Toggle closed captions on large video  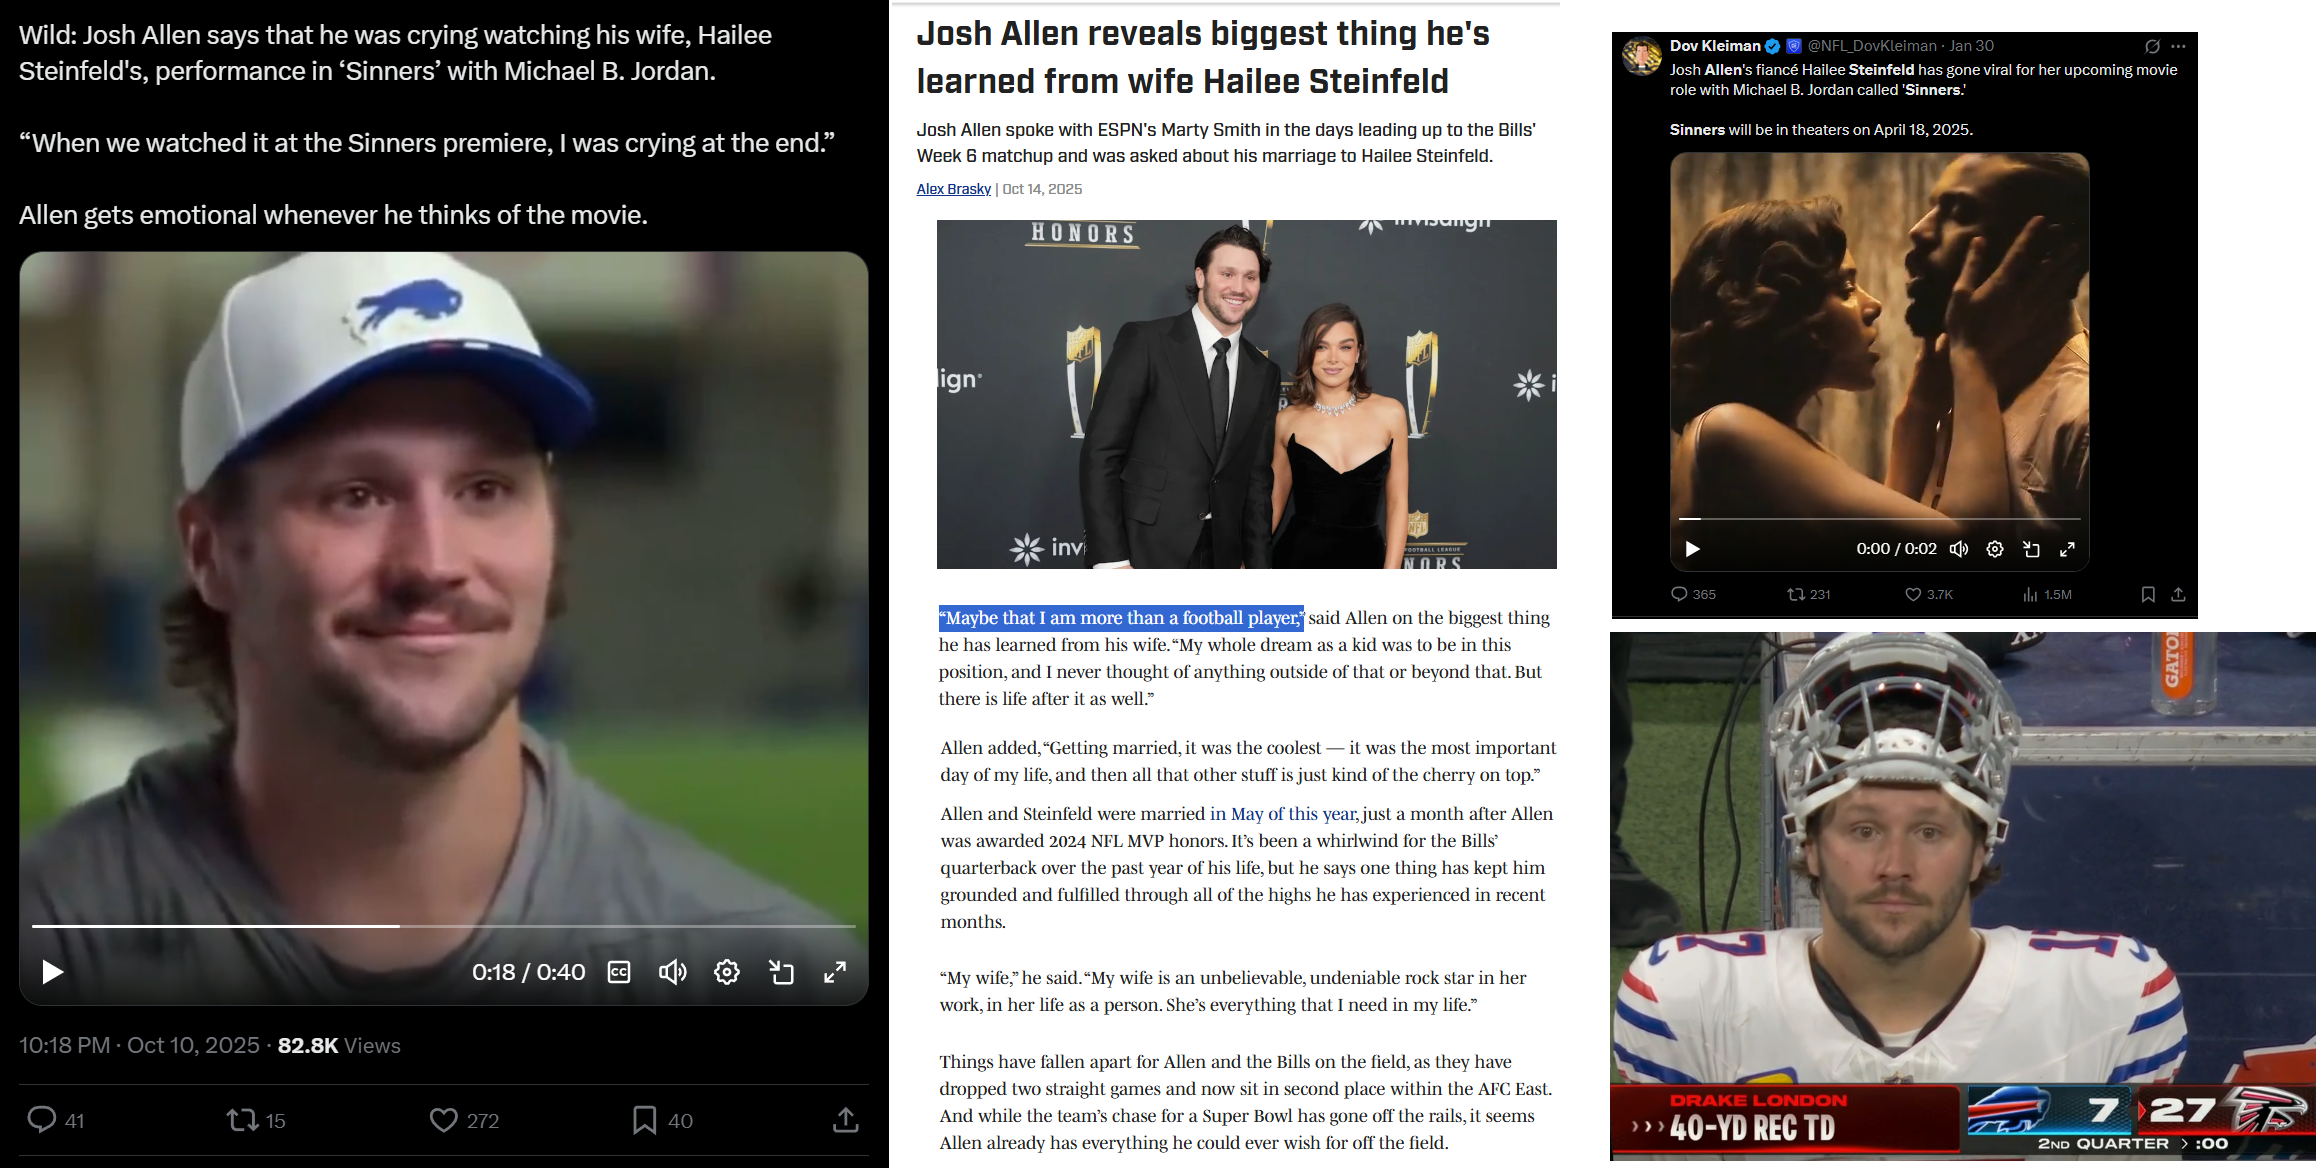point(619,972)
